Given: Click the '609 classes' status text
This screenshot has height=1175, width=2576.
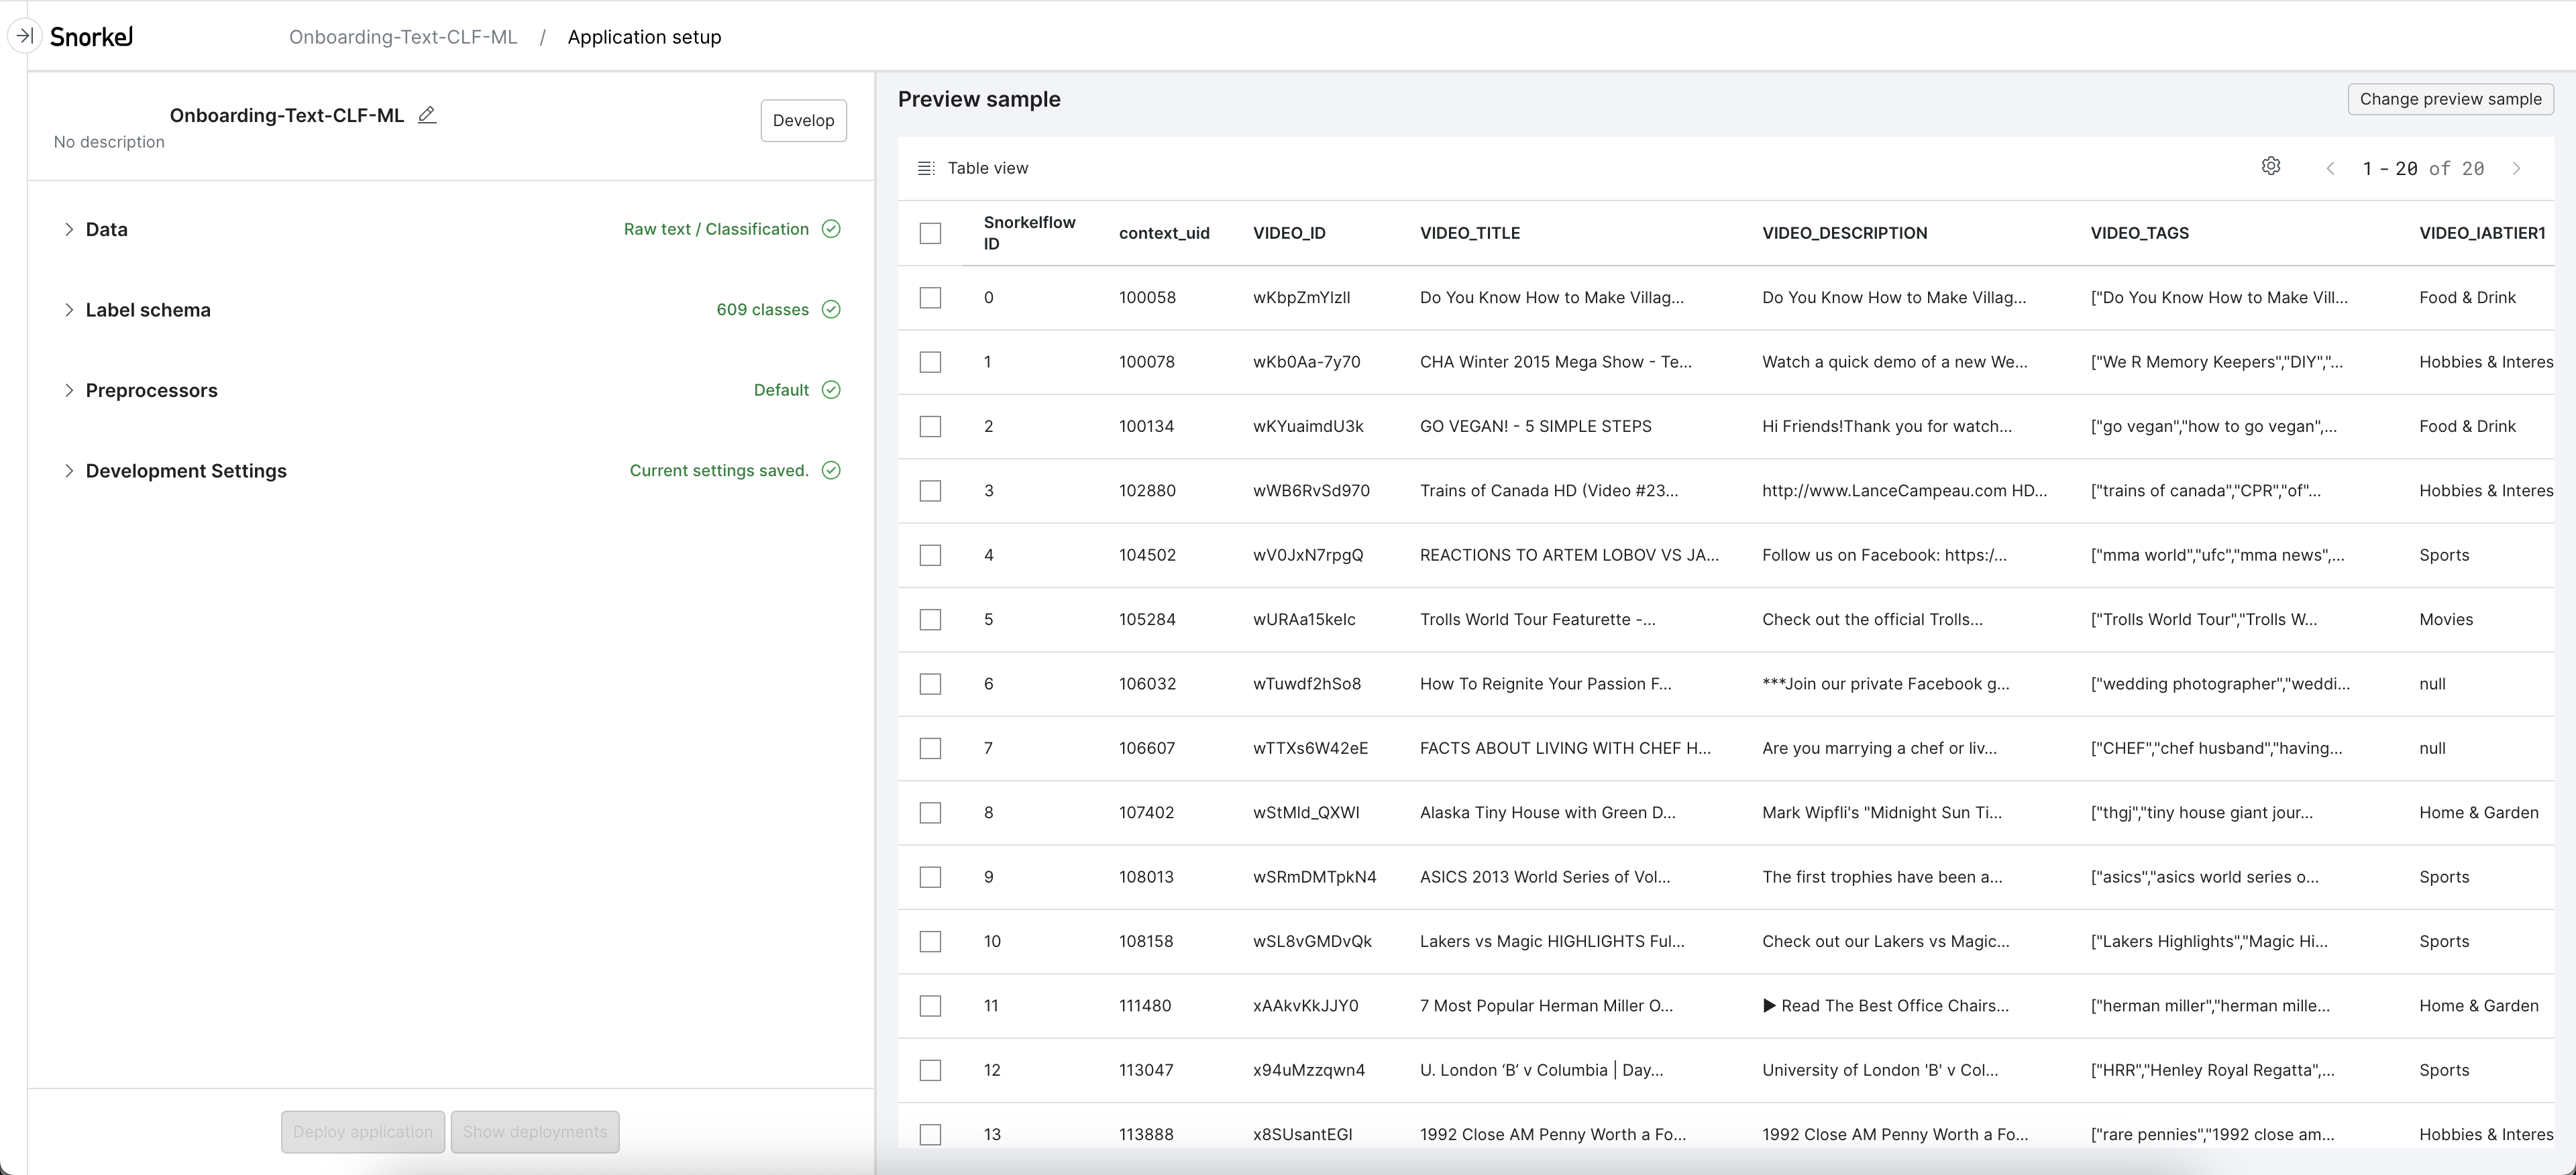Looking at the screenshot, I should click(x=762, y=309).
